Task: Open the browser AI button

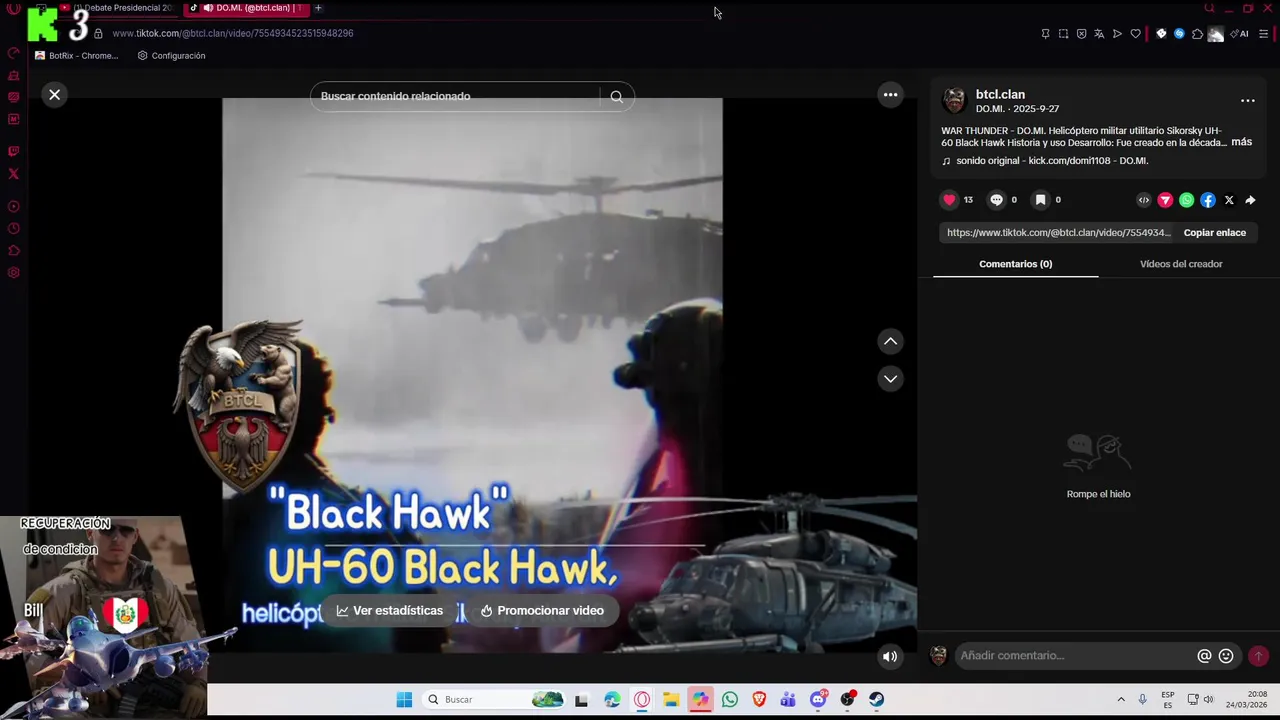Action: pyautogui.click(x=1241, y=34)
